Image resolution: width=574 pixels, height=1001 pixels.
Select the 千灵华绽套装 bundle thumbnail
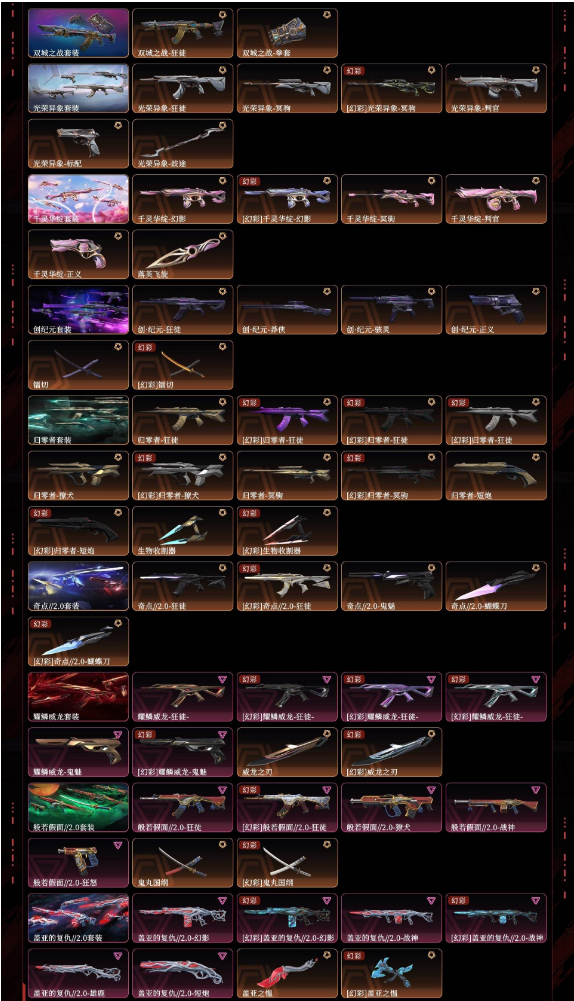[79, 199]
